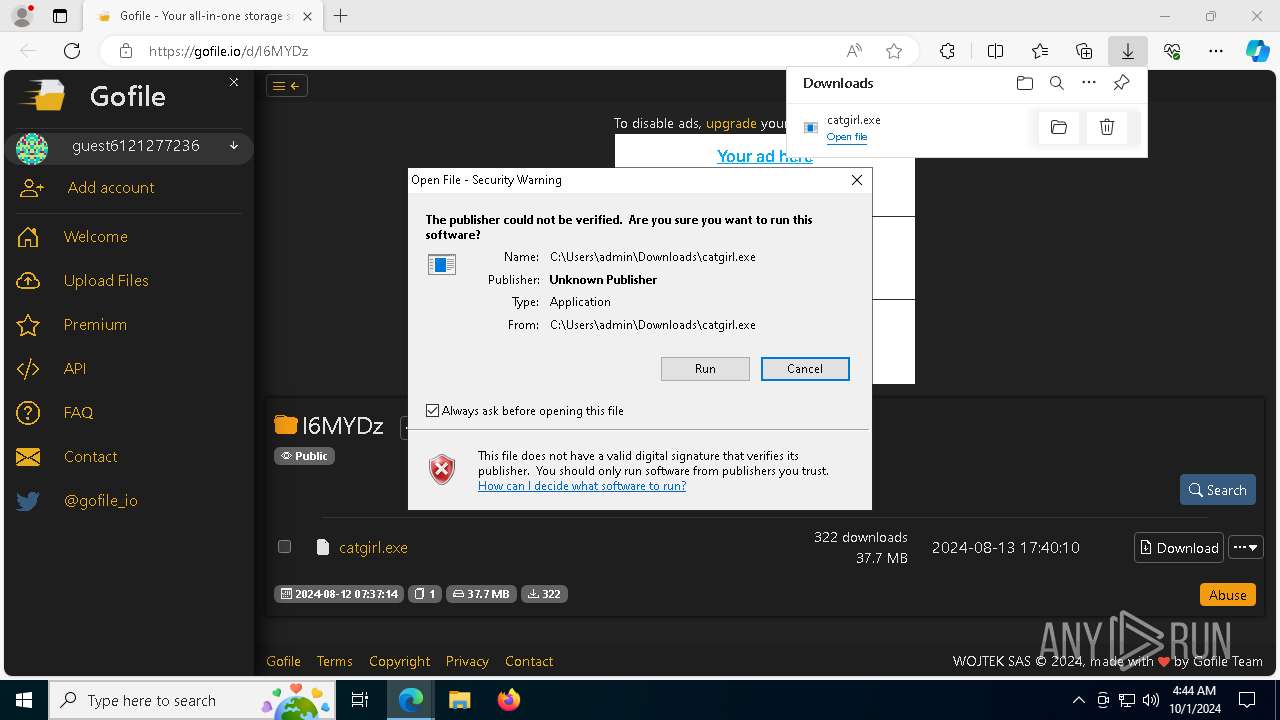Open the Edge Tab actions menu icon

pyautogui.click(x=60, y=16)
